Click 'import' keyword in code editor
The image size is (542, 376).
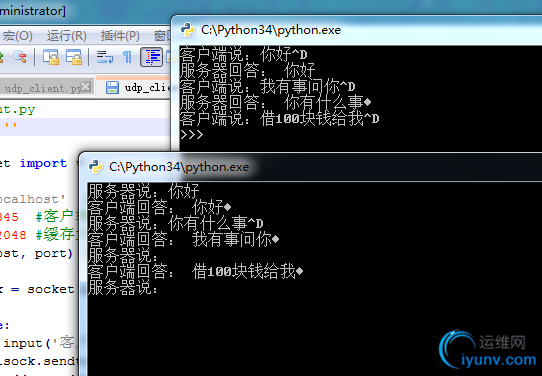pyautogui.click(x=43, y=163)
